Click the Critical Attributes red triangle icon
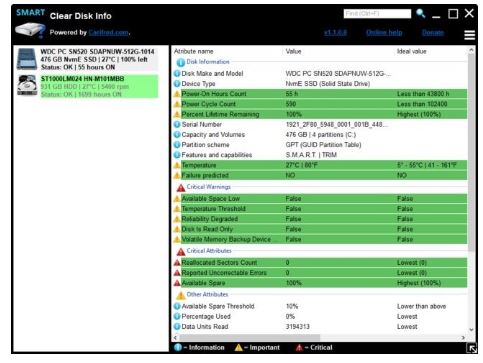483x363 pixels. (x=181, y=252)
